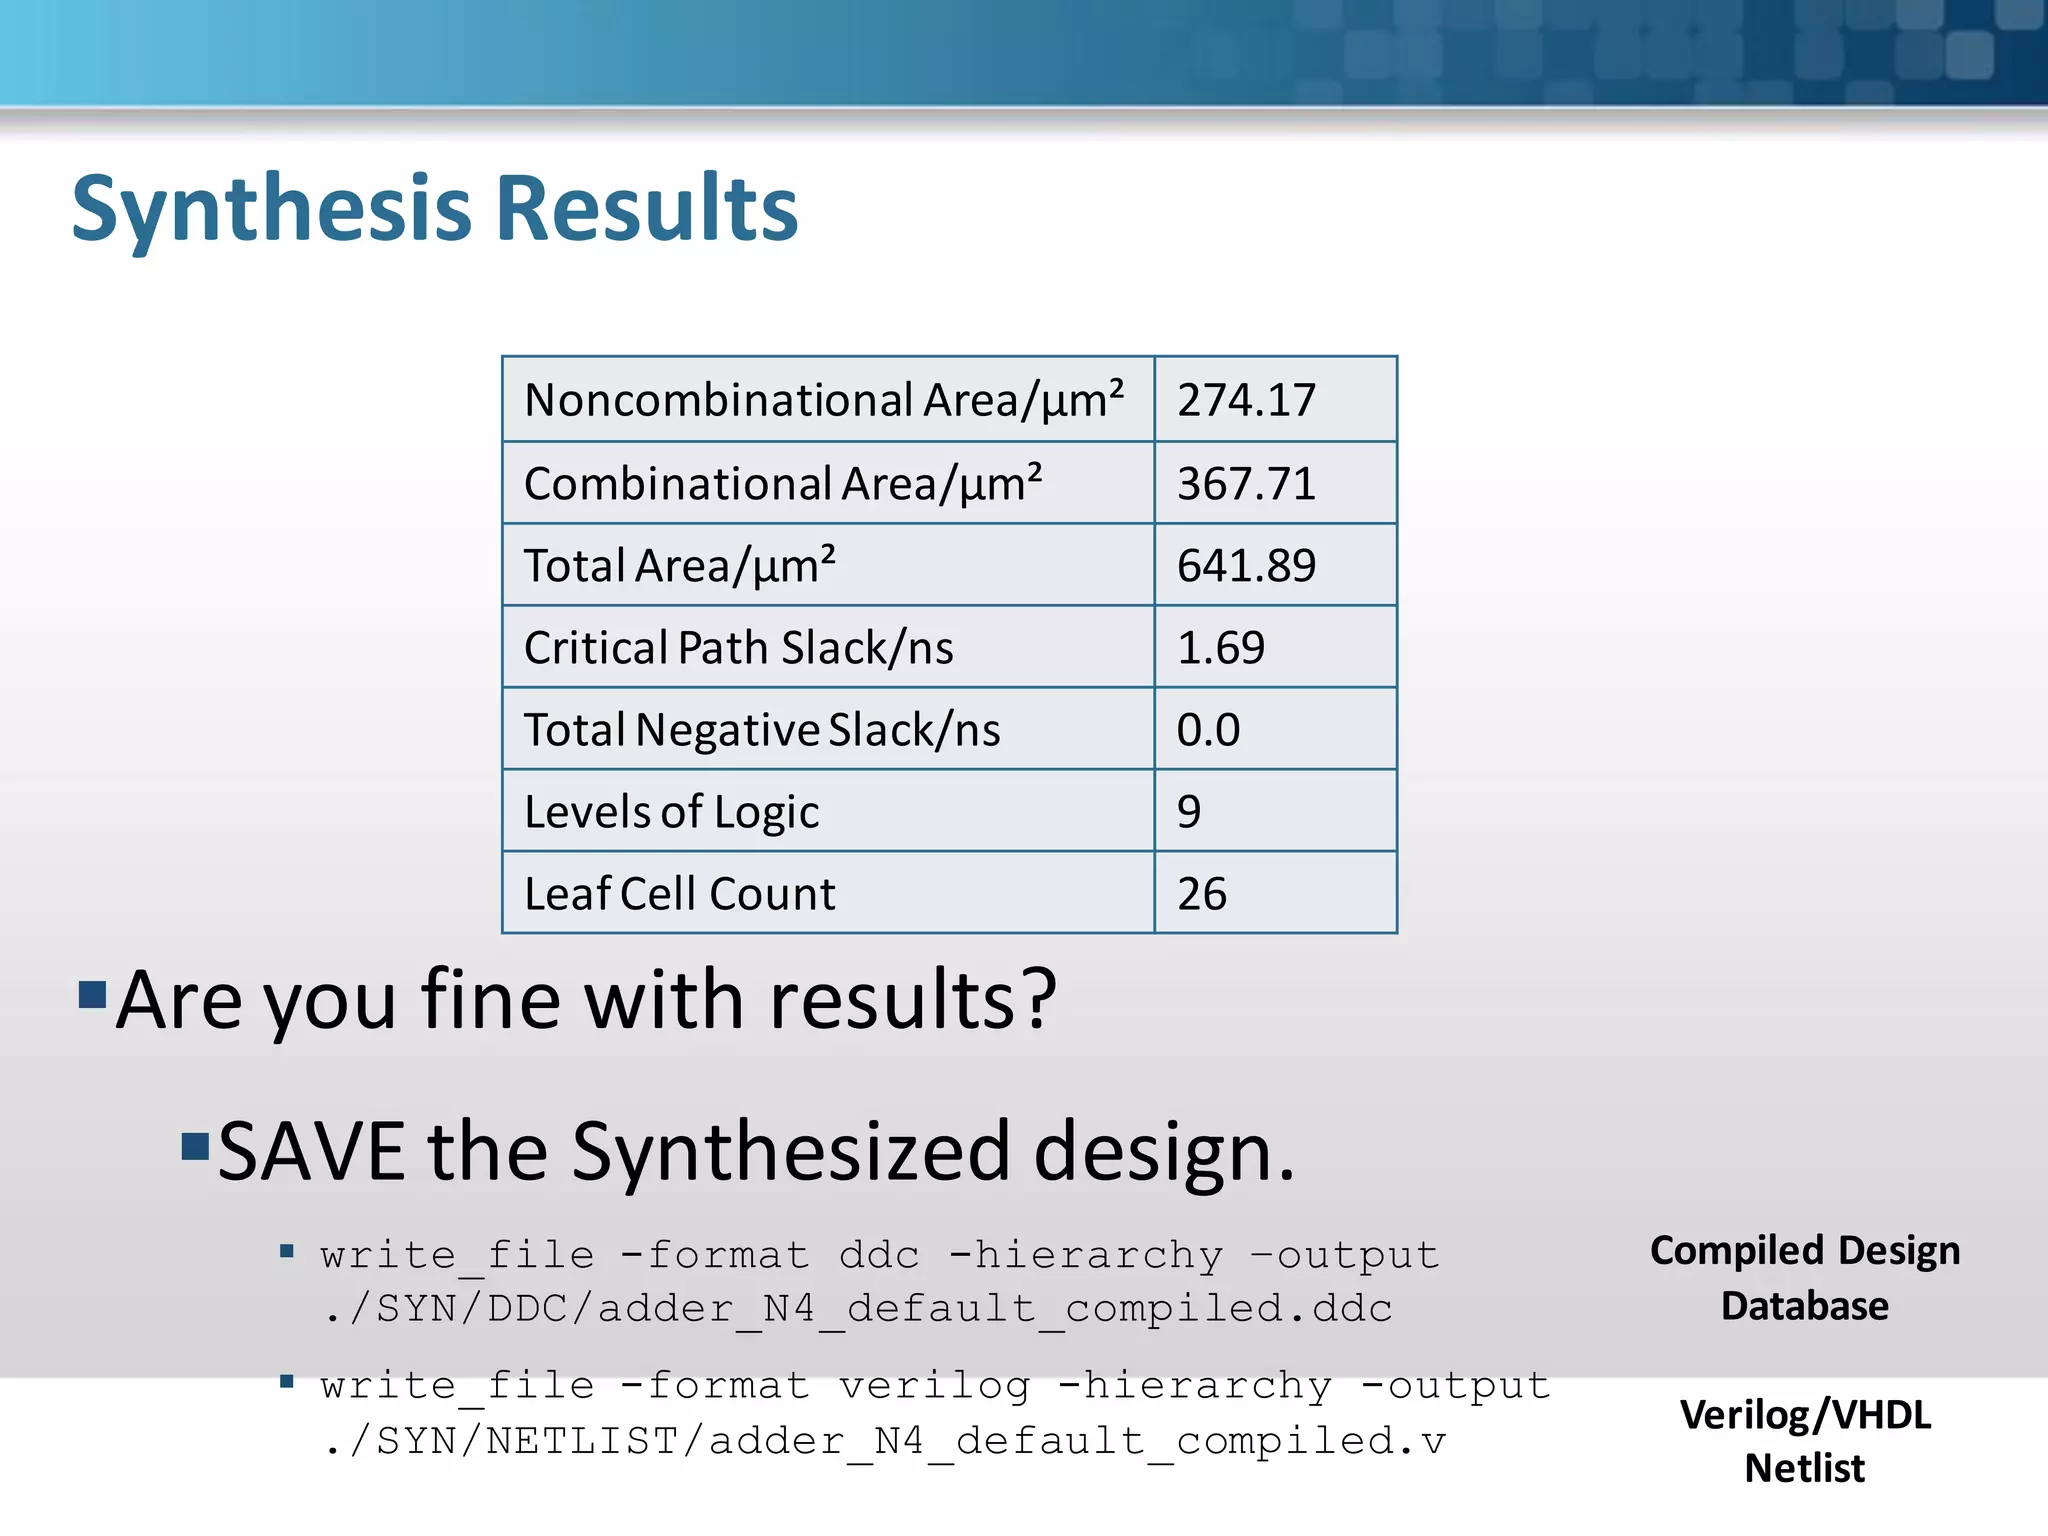Screen dimensions: 2048x1536
Task: Click the 'Are you fine with results?' bullet
Action: (586, 1000)
